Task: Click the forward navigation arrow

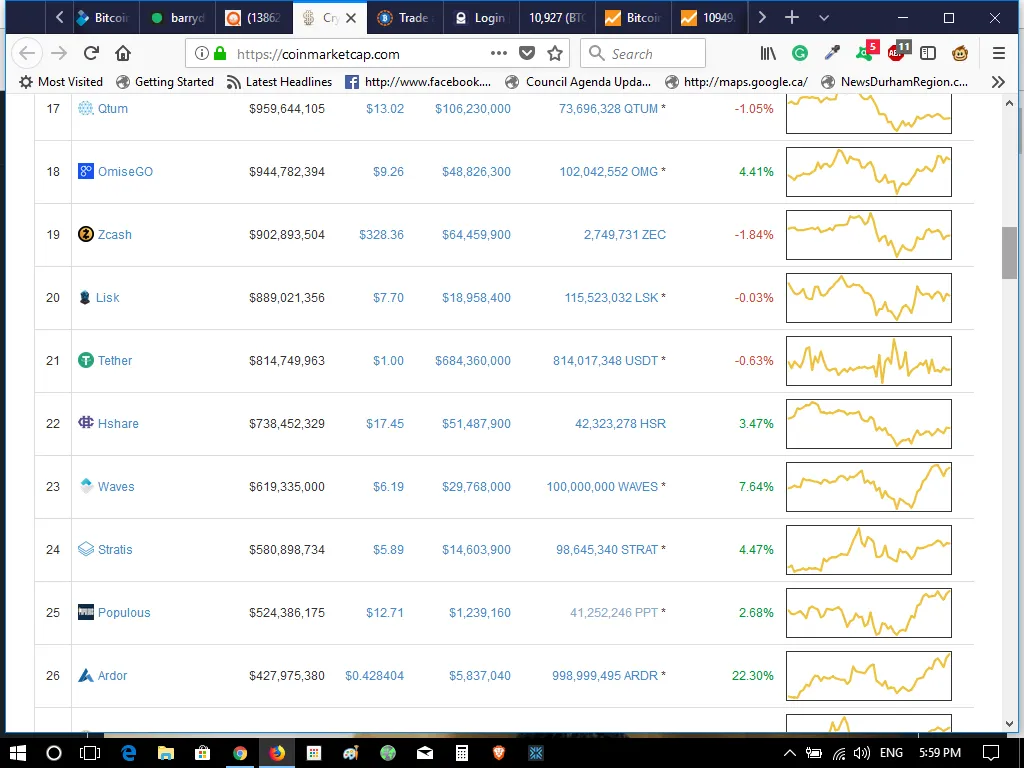Action: pyautogui.click(x=59, y=54)
